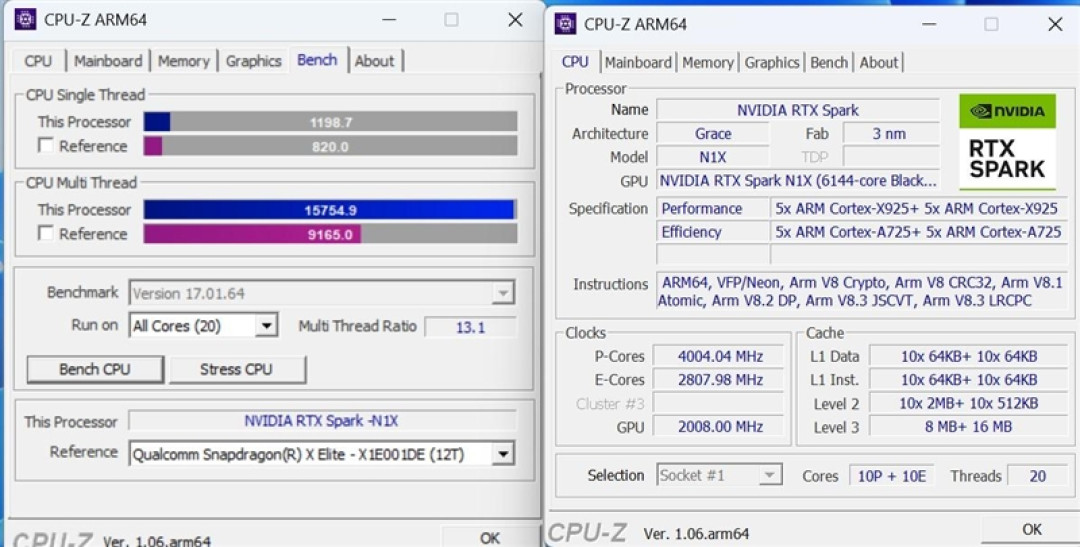Click the Cores value 10P + 10E
This screenshot has width=1080, height=547.
891,475
